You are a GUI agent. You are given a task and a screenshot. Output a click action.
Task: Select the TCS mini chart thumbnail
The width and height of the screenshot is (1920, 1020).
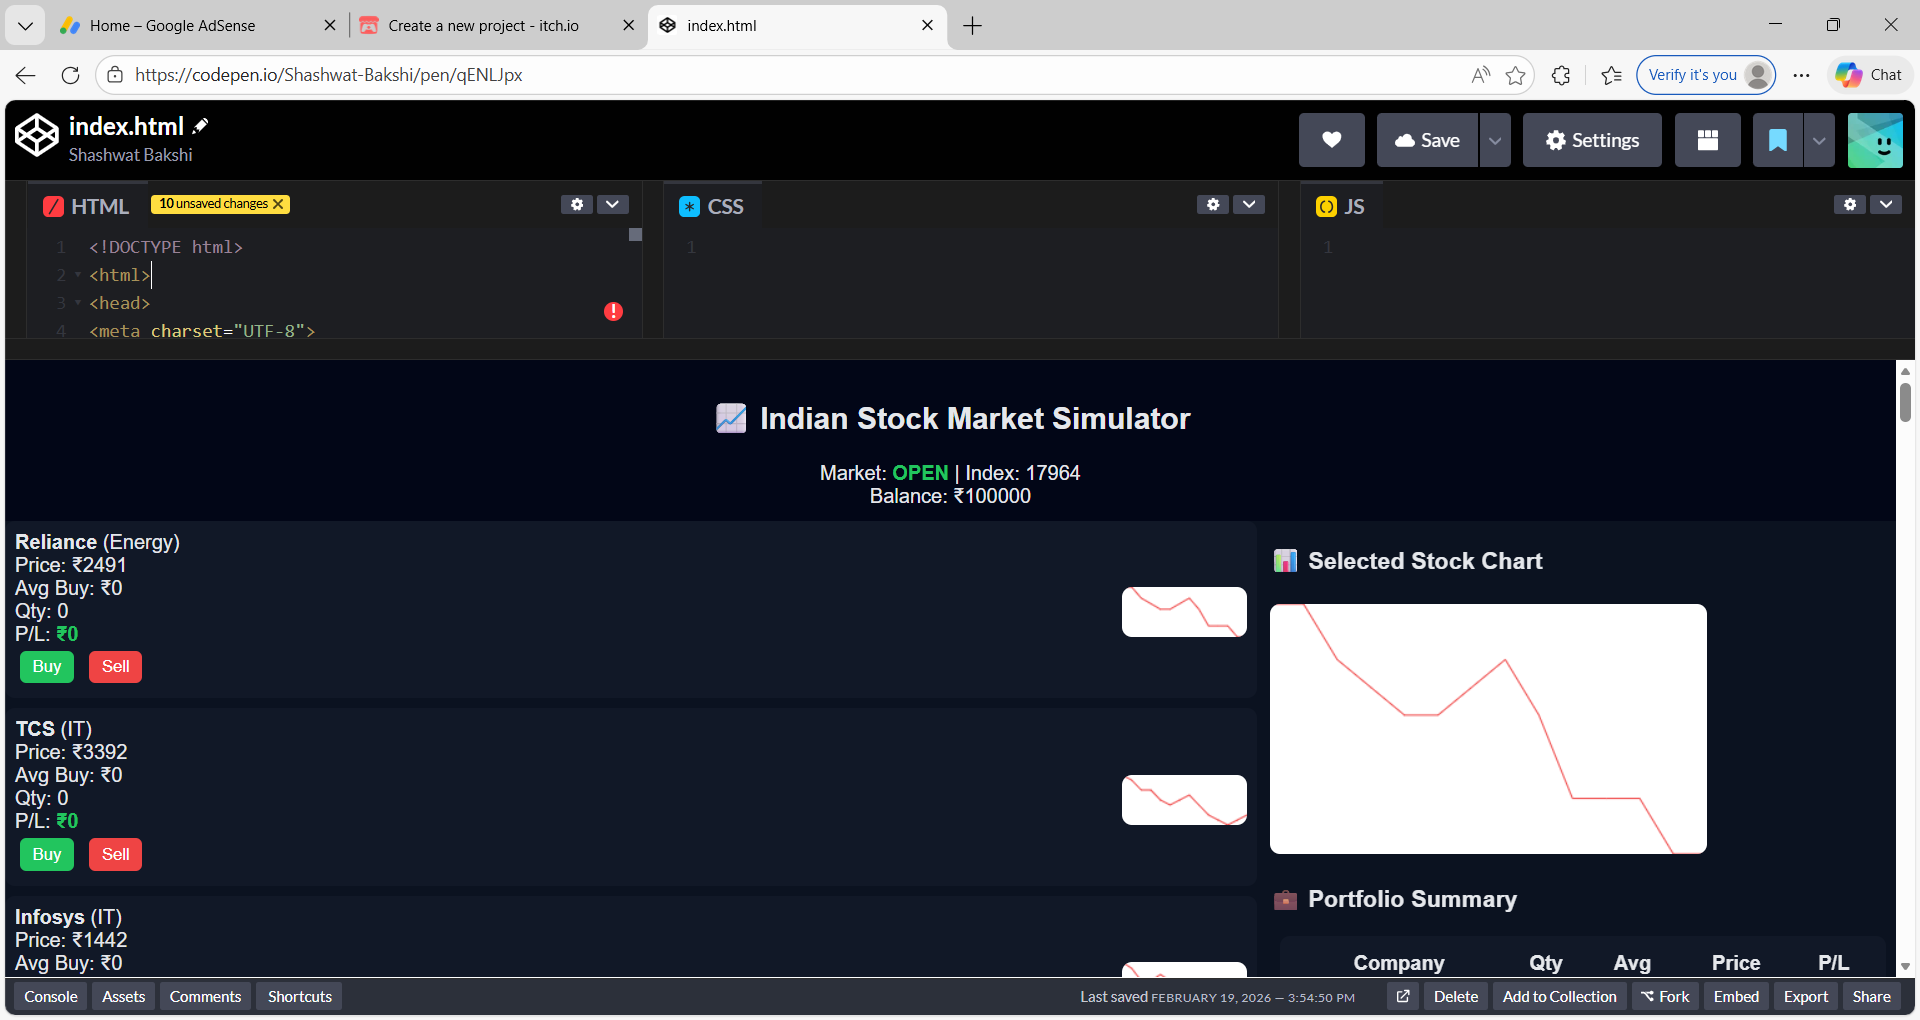[x=1184, y=800]
